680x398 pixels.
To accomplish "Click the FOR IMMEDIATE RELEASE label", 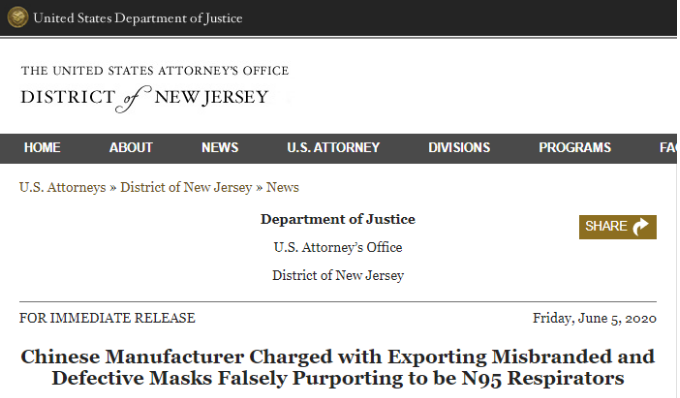I will [x=107, y=318].
